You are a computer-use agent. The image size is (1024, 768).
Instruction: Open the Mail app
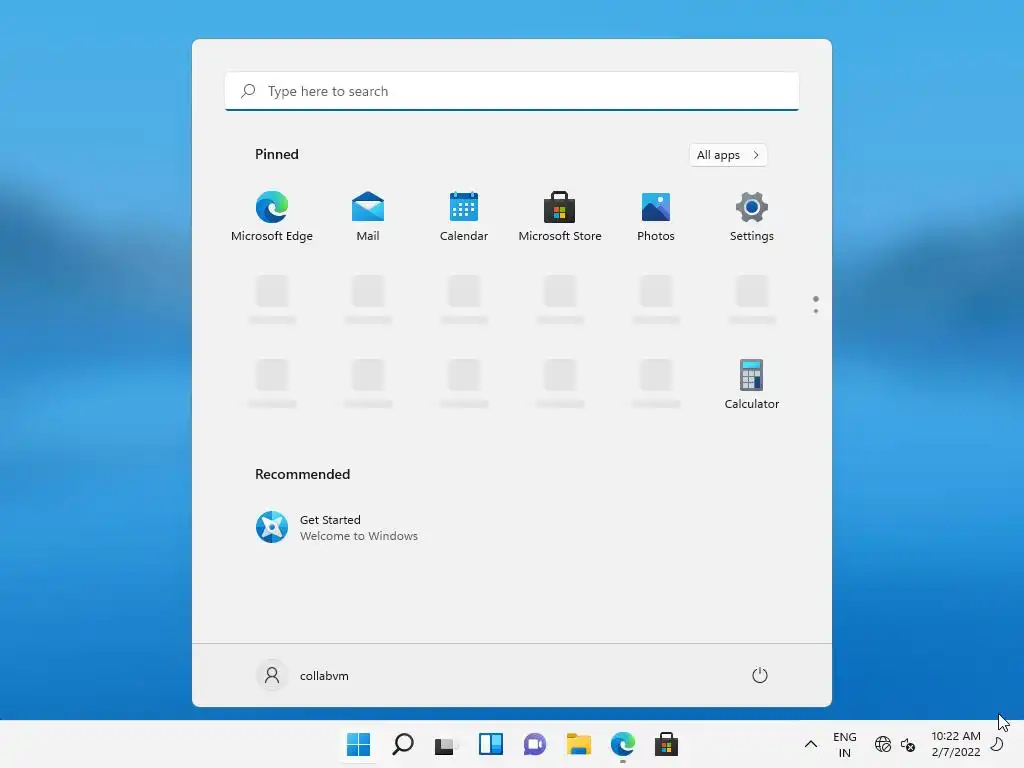tap(368, 216)
